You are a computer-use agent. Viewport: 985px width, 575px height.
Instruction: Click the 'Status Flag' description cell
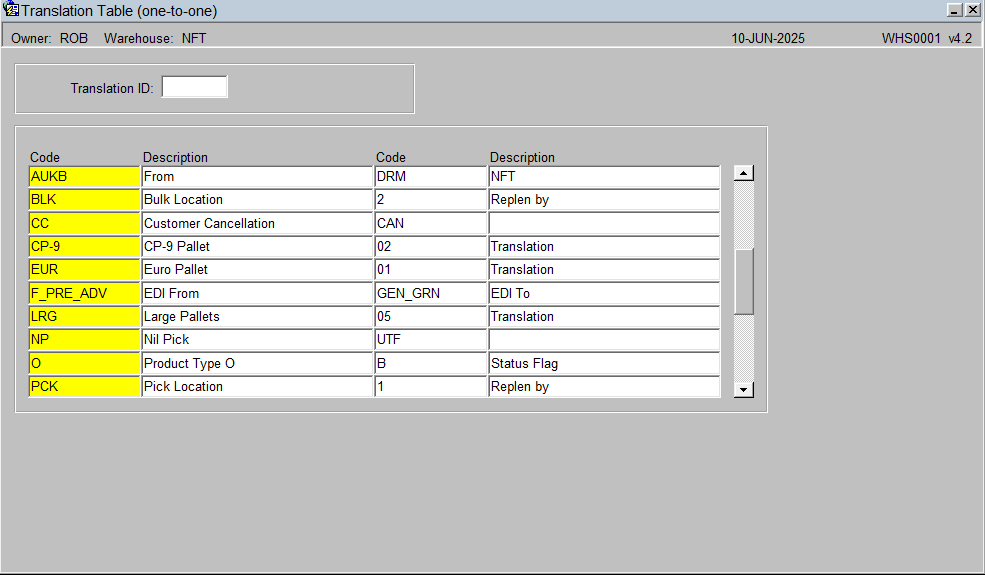pyautogui.click(x=604, y=363)
